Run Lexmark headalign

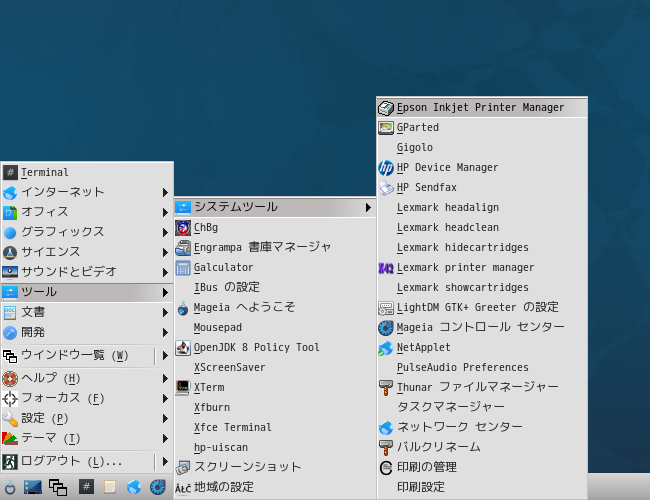point(482,208)
